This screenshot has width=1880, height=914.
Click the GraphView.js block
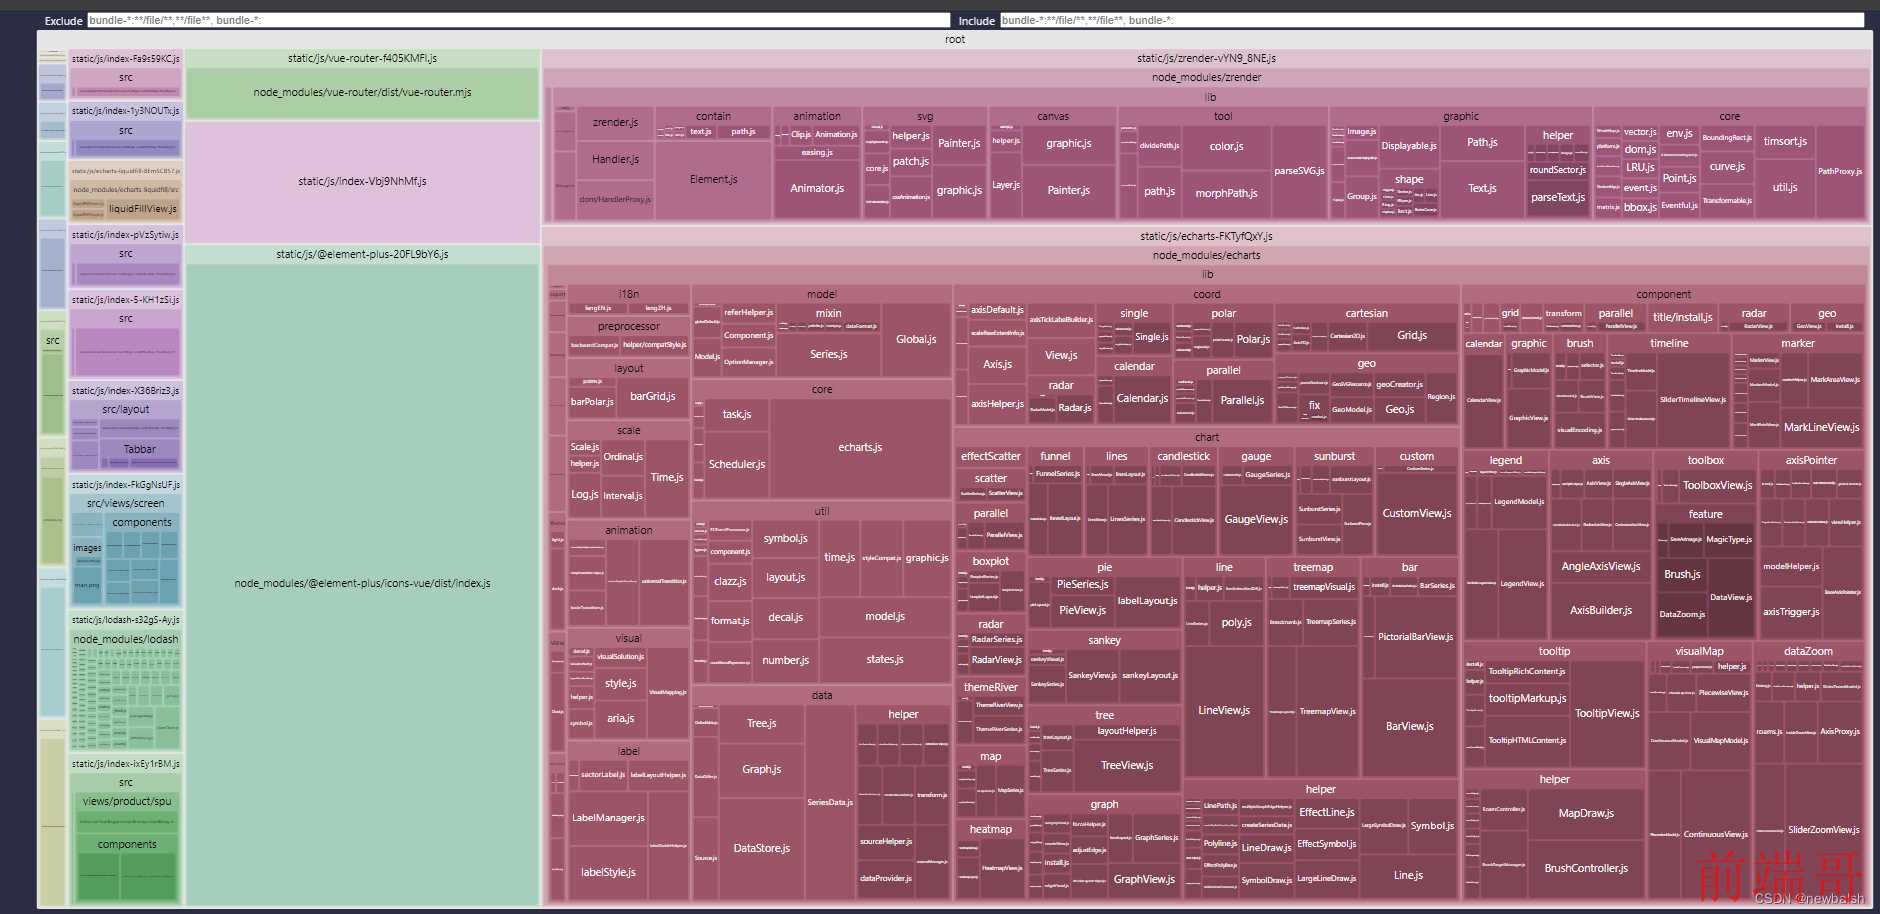(x=1144, y=880)
